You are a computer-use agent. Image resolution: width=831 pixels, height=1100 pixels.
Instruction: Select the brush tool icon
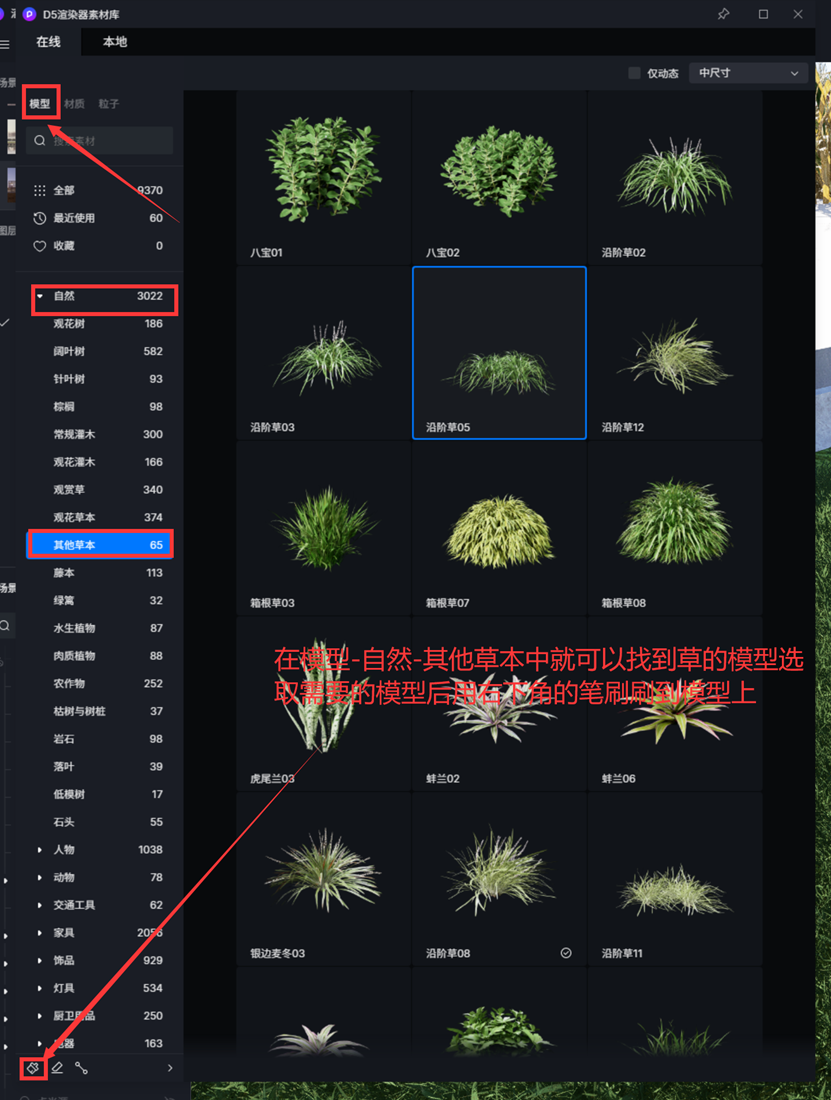[x=33, y=1068]
